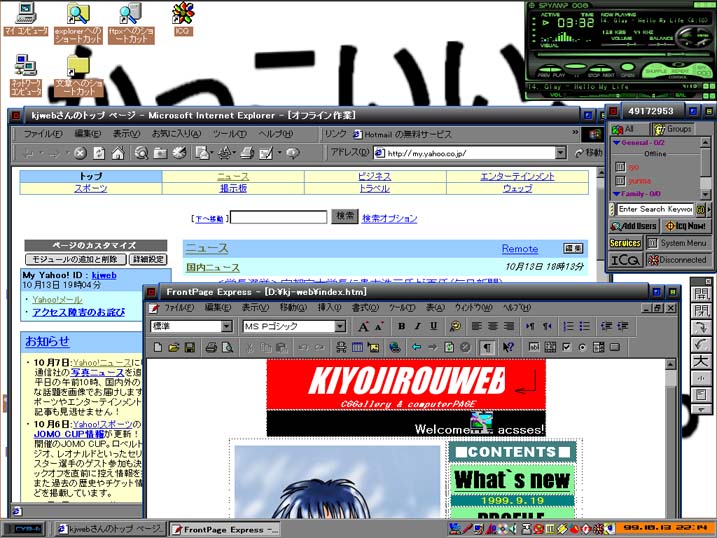Open Search pane in Internet Explorer
This screenshot has width=717, height=538.
pos(141,153)
